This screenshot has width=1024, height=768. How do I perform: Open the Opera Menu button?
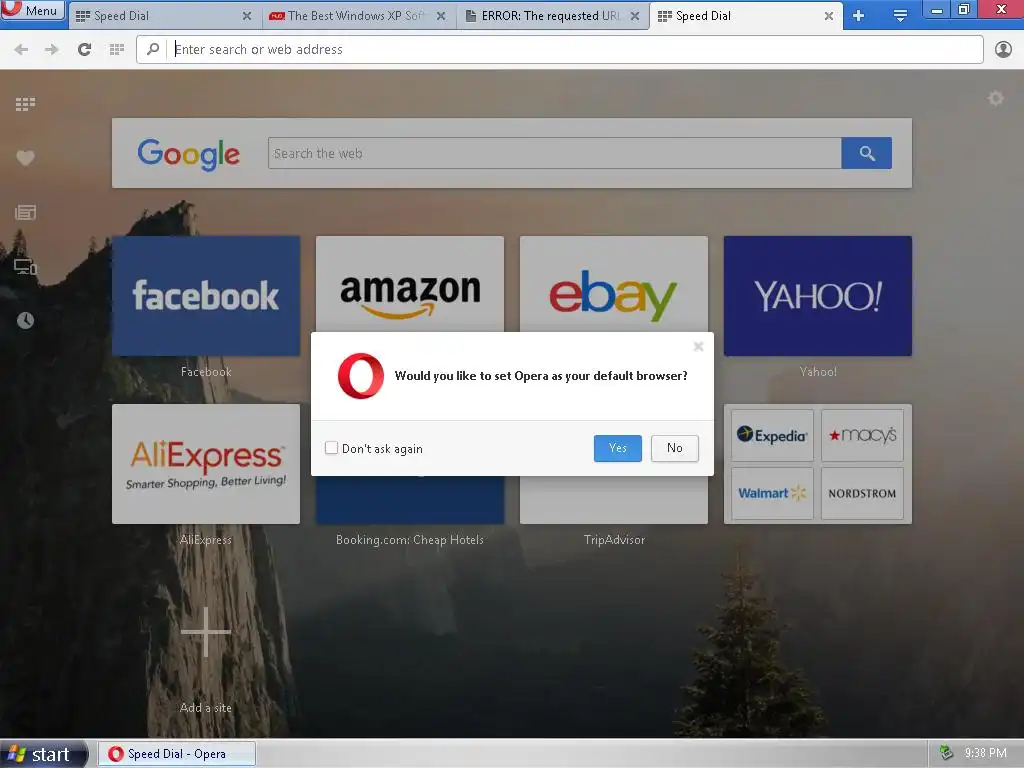pos(33,10)
